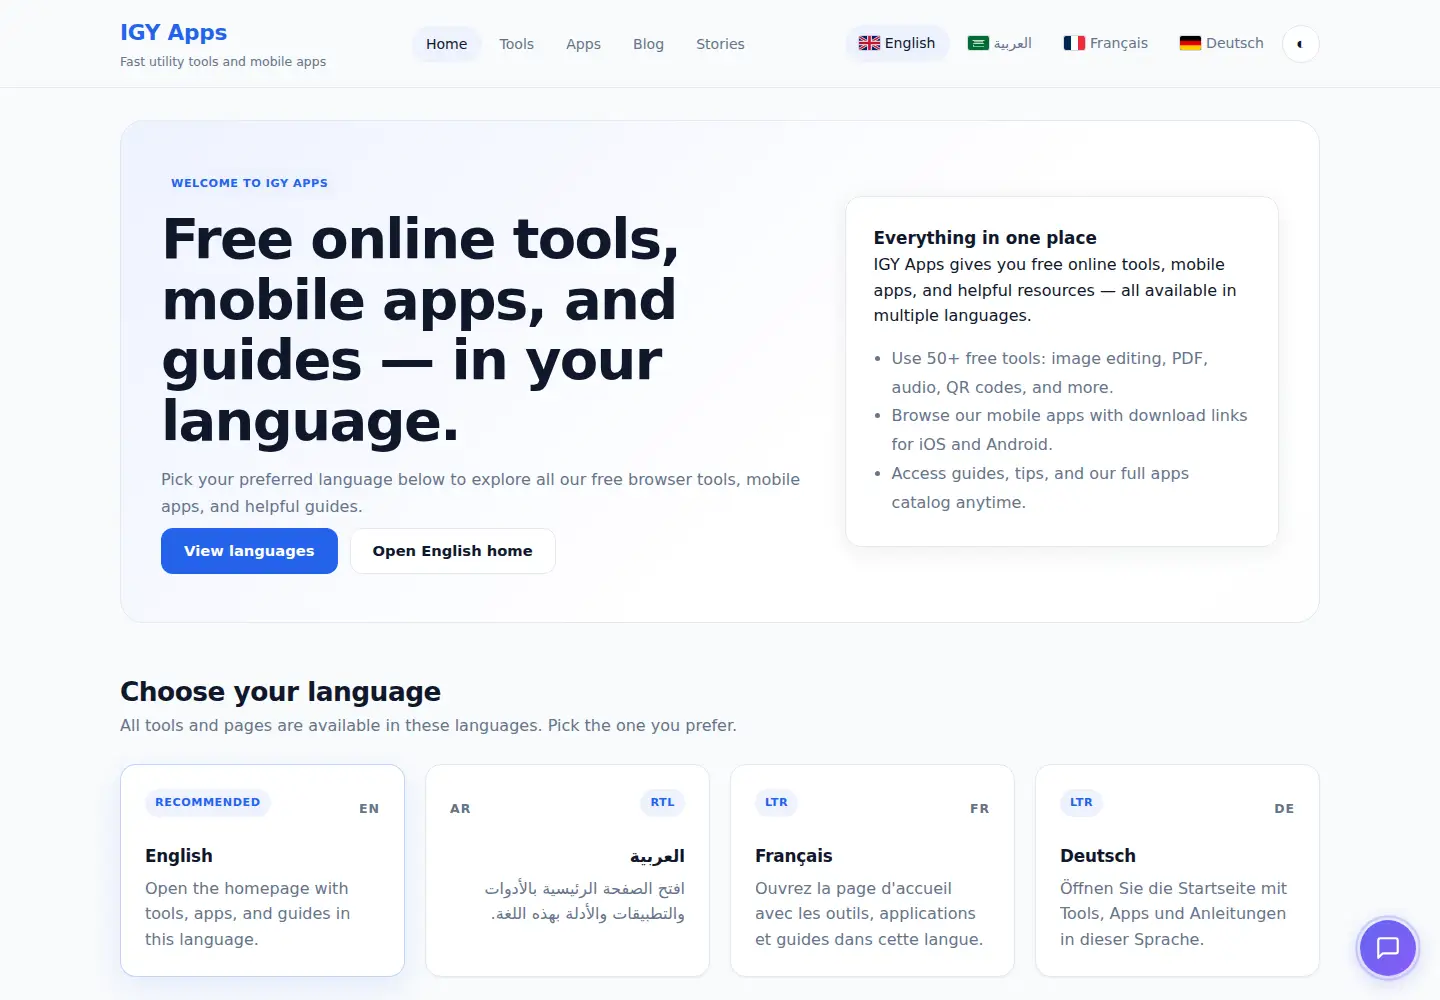Click the French flag icon
This screenshot has height=1000, width=1440.
tap(1074, 43)
